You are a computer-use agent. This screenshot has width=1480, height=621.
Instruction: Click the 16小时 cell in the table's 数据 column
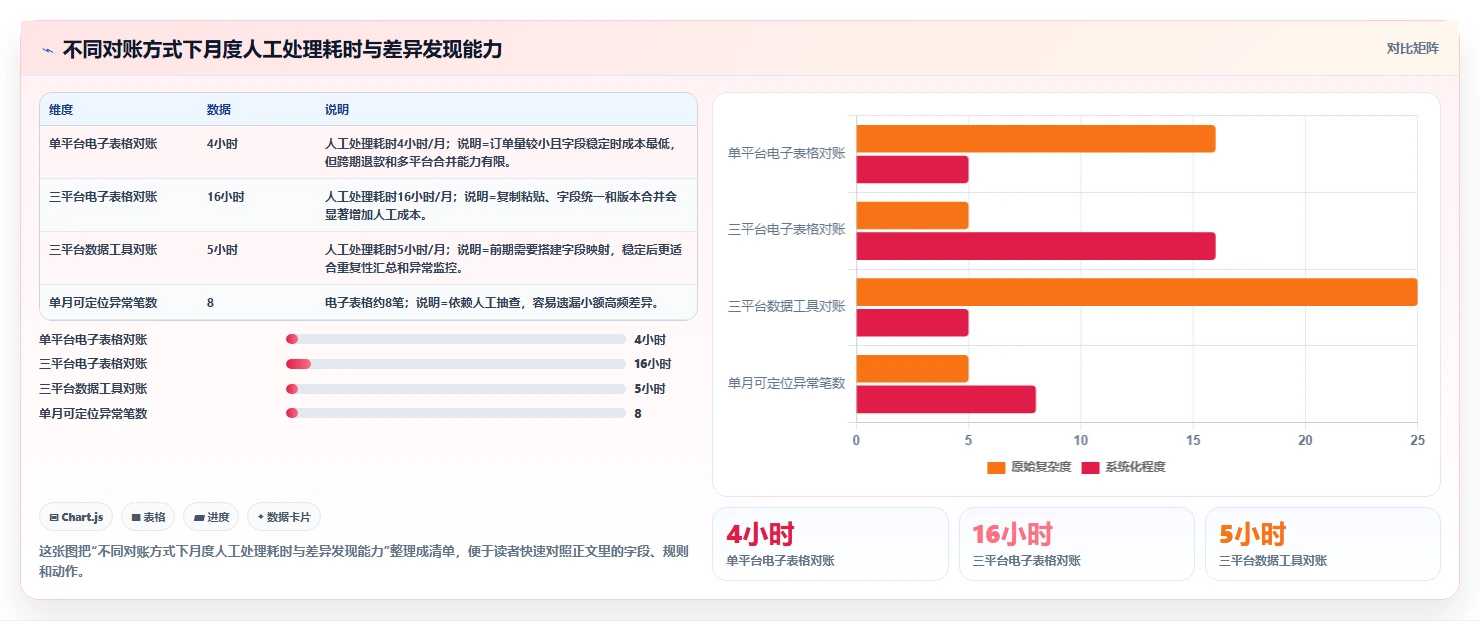click(226, 197)
